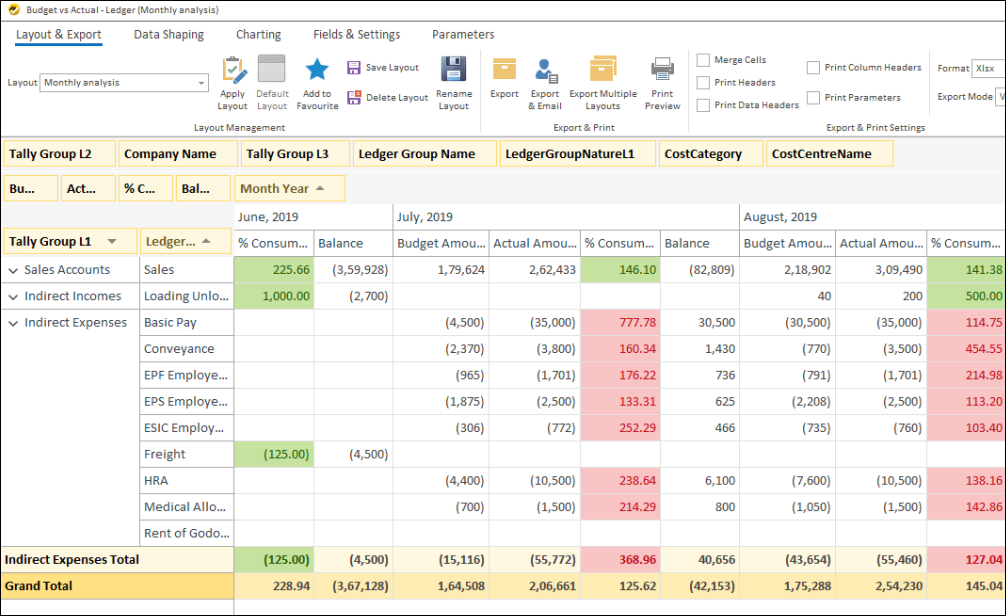
Task: Open the Fields & Settings tab
Action: pyautogui.click(x=356, y=35)
